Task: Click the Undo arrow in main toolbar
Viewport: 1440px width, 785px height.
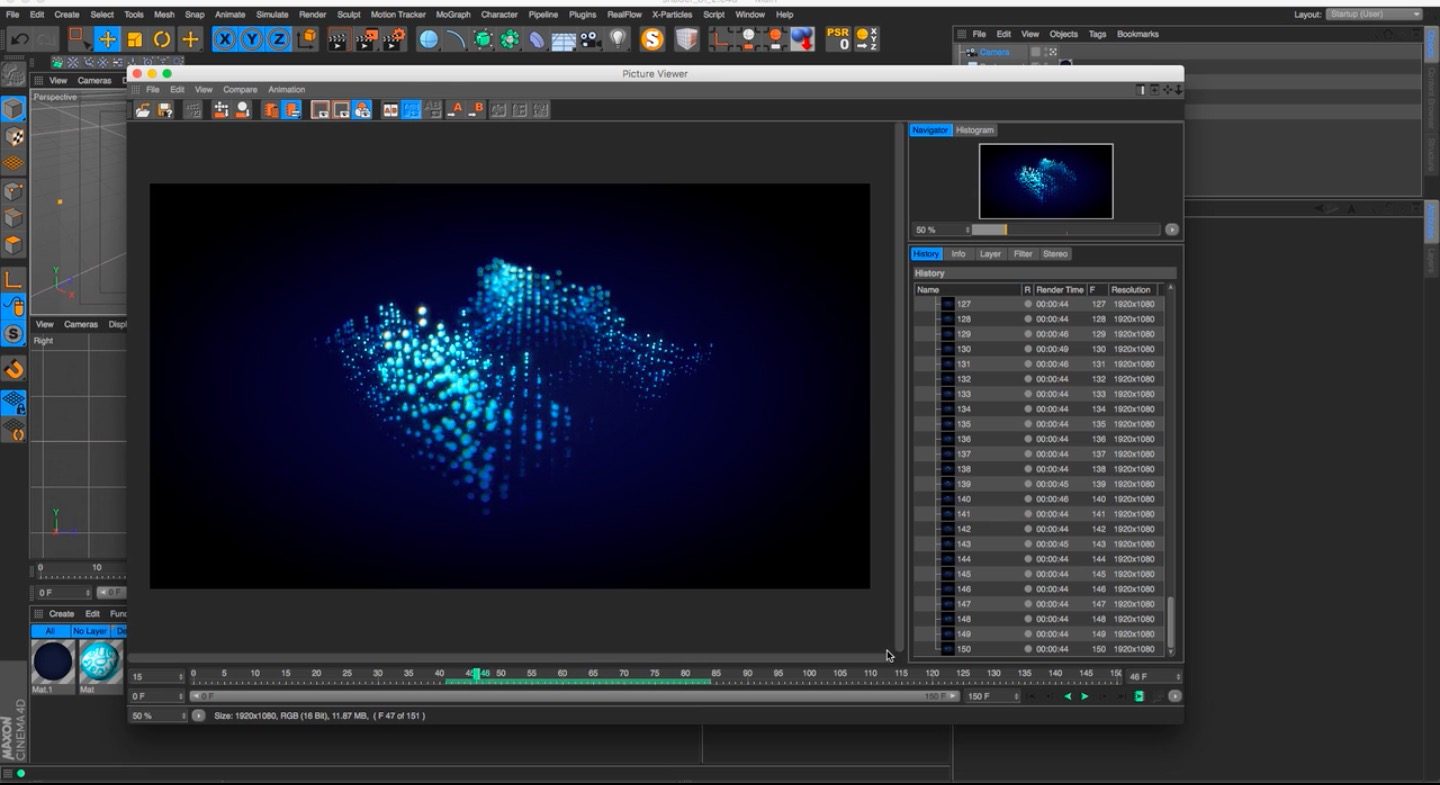Action: 19,39
